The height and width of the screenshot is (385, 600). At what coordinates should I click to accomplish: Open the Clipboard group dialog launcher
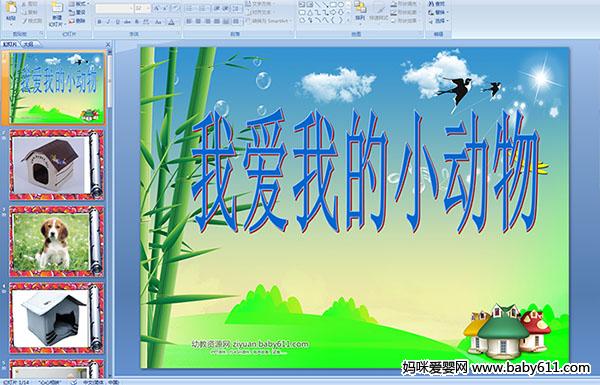click(x=41, y=33)
